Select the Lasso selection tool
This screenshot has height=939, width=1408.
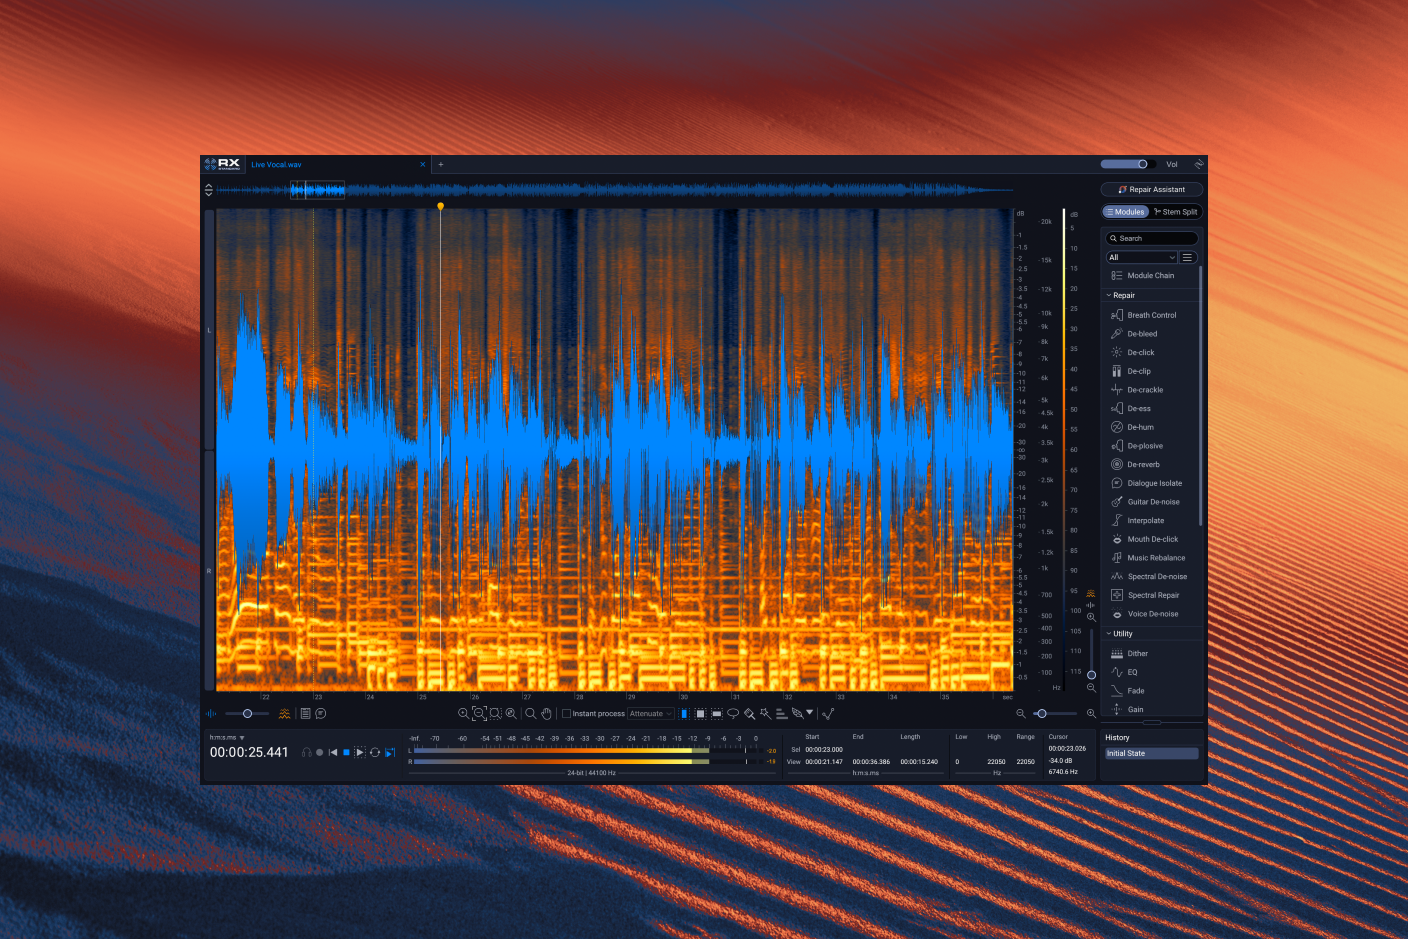click(x=733, y=713)
